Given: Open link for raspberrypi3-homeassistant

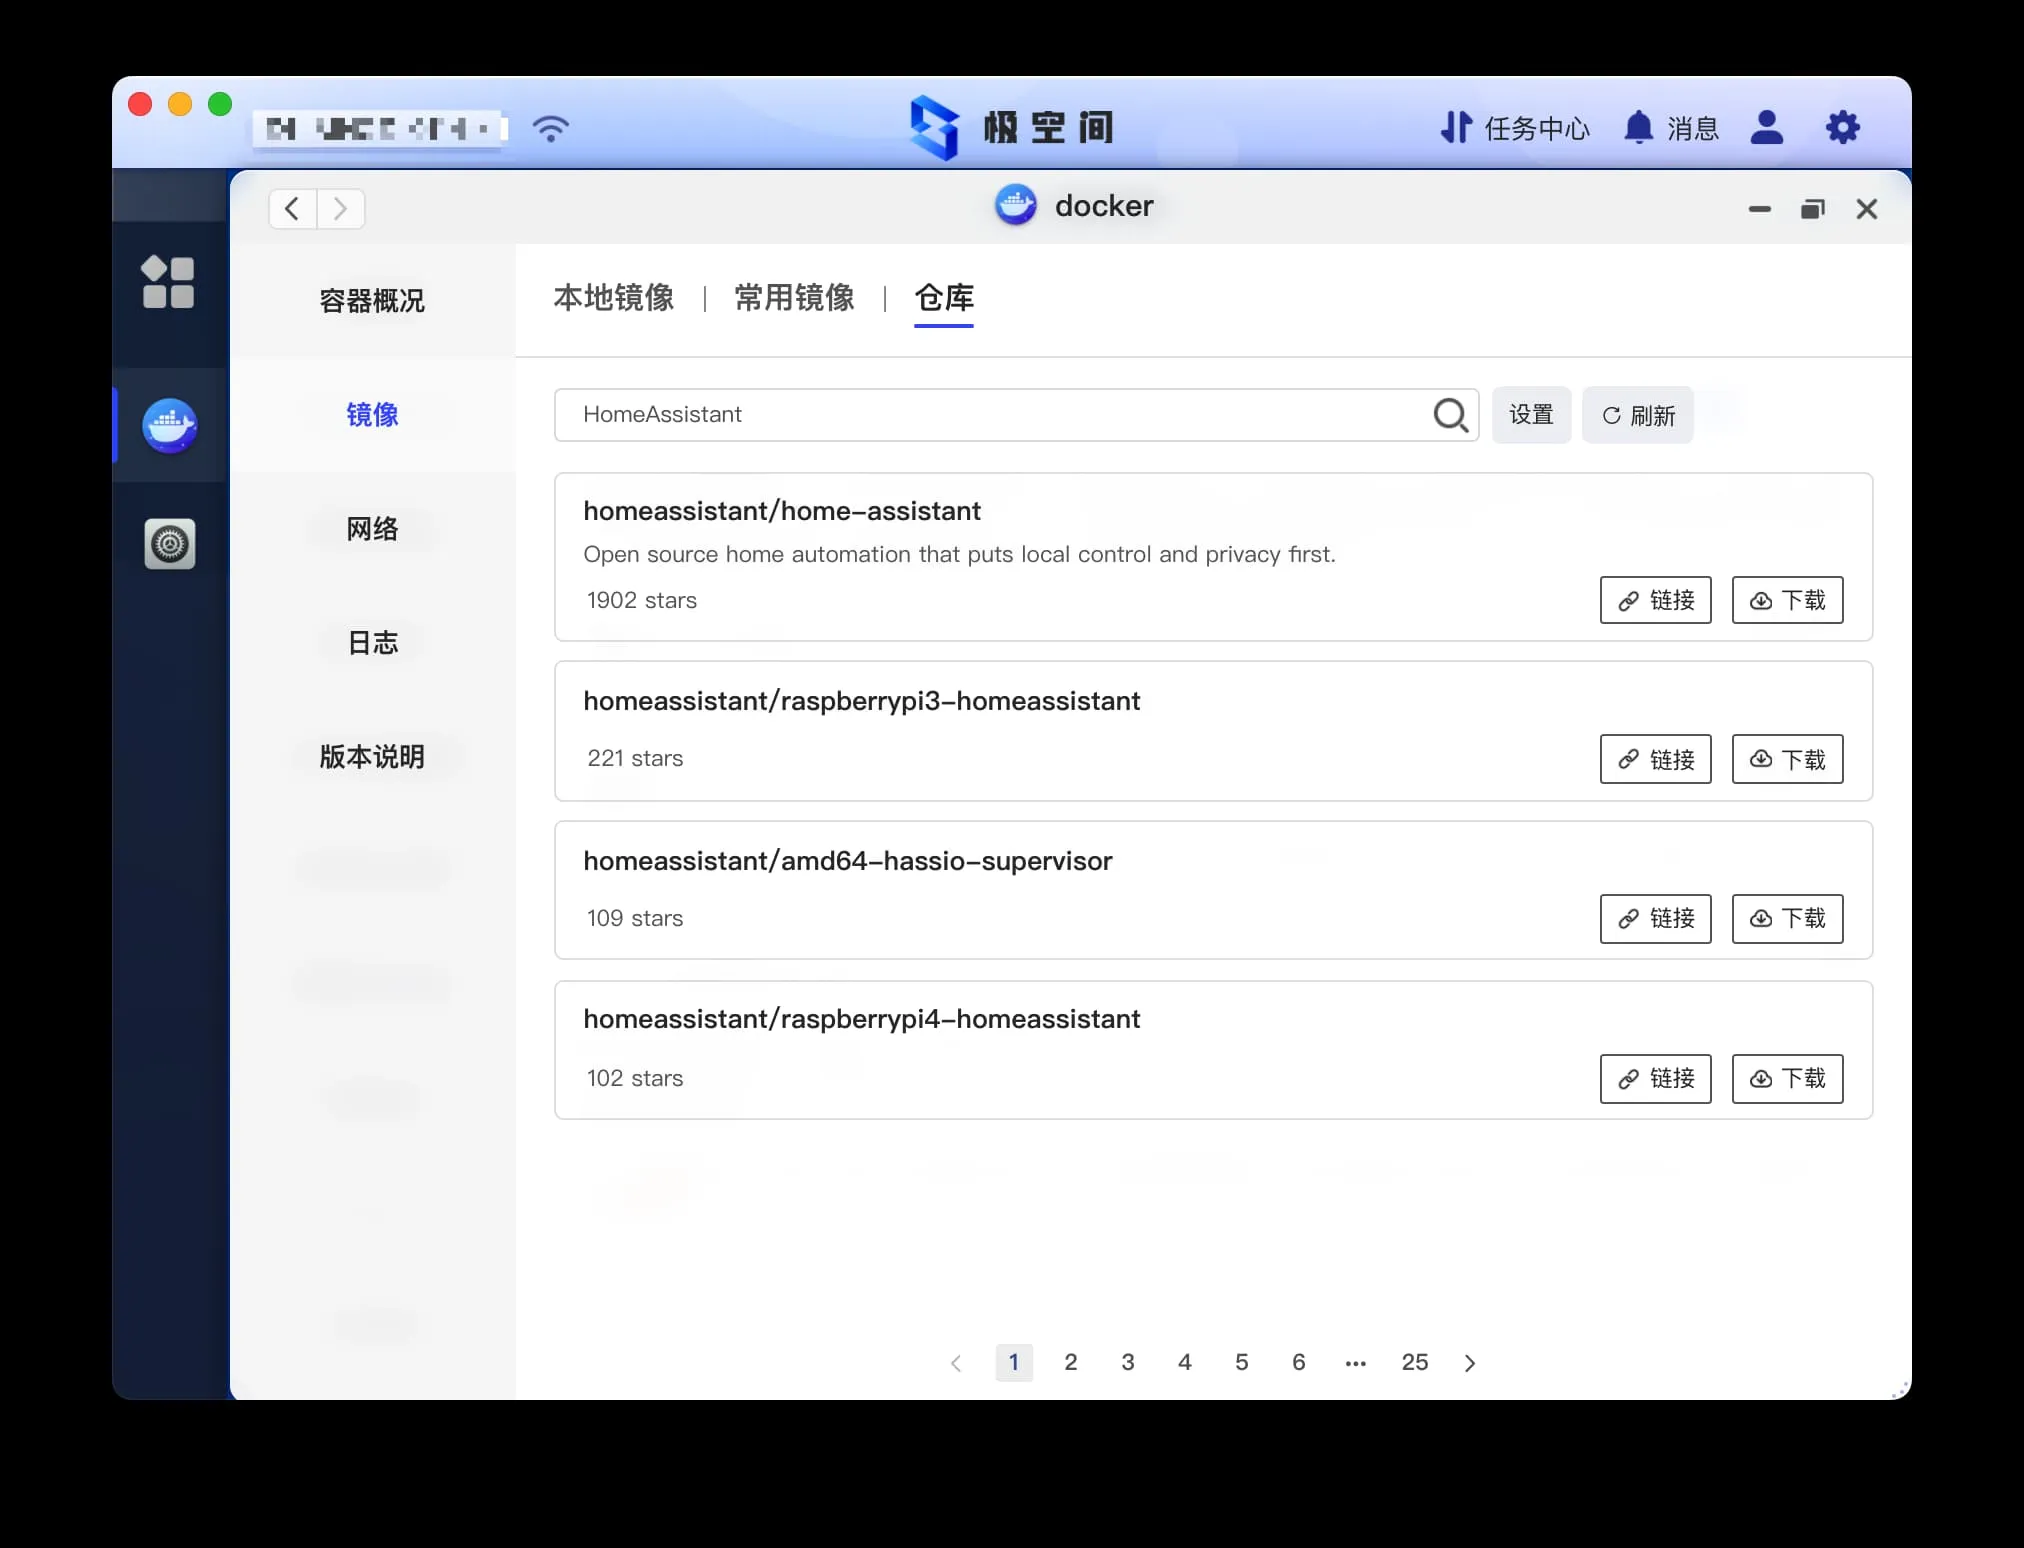Looking at the screenshot, I should (1655, 759).
